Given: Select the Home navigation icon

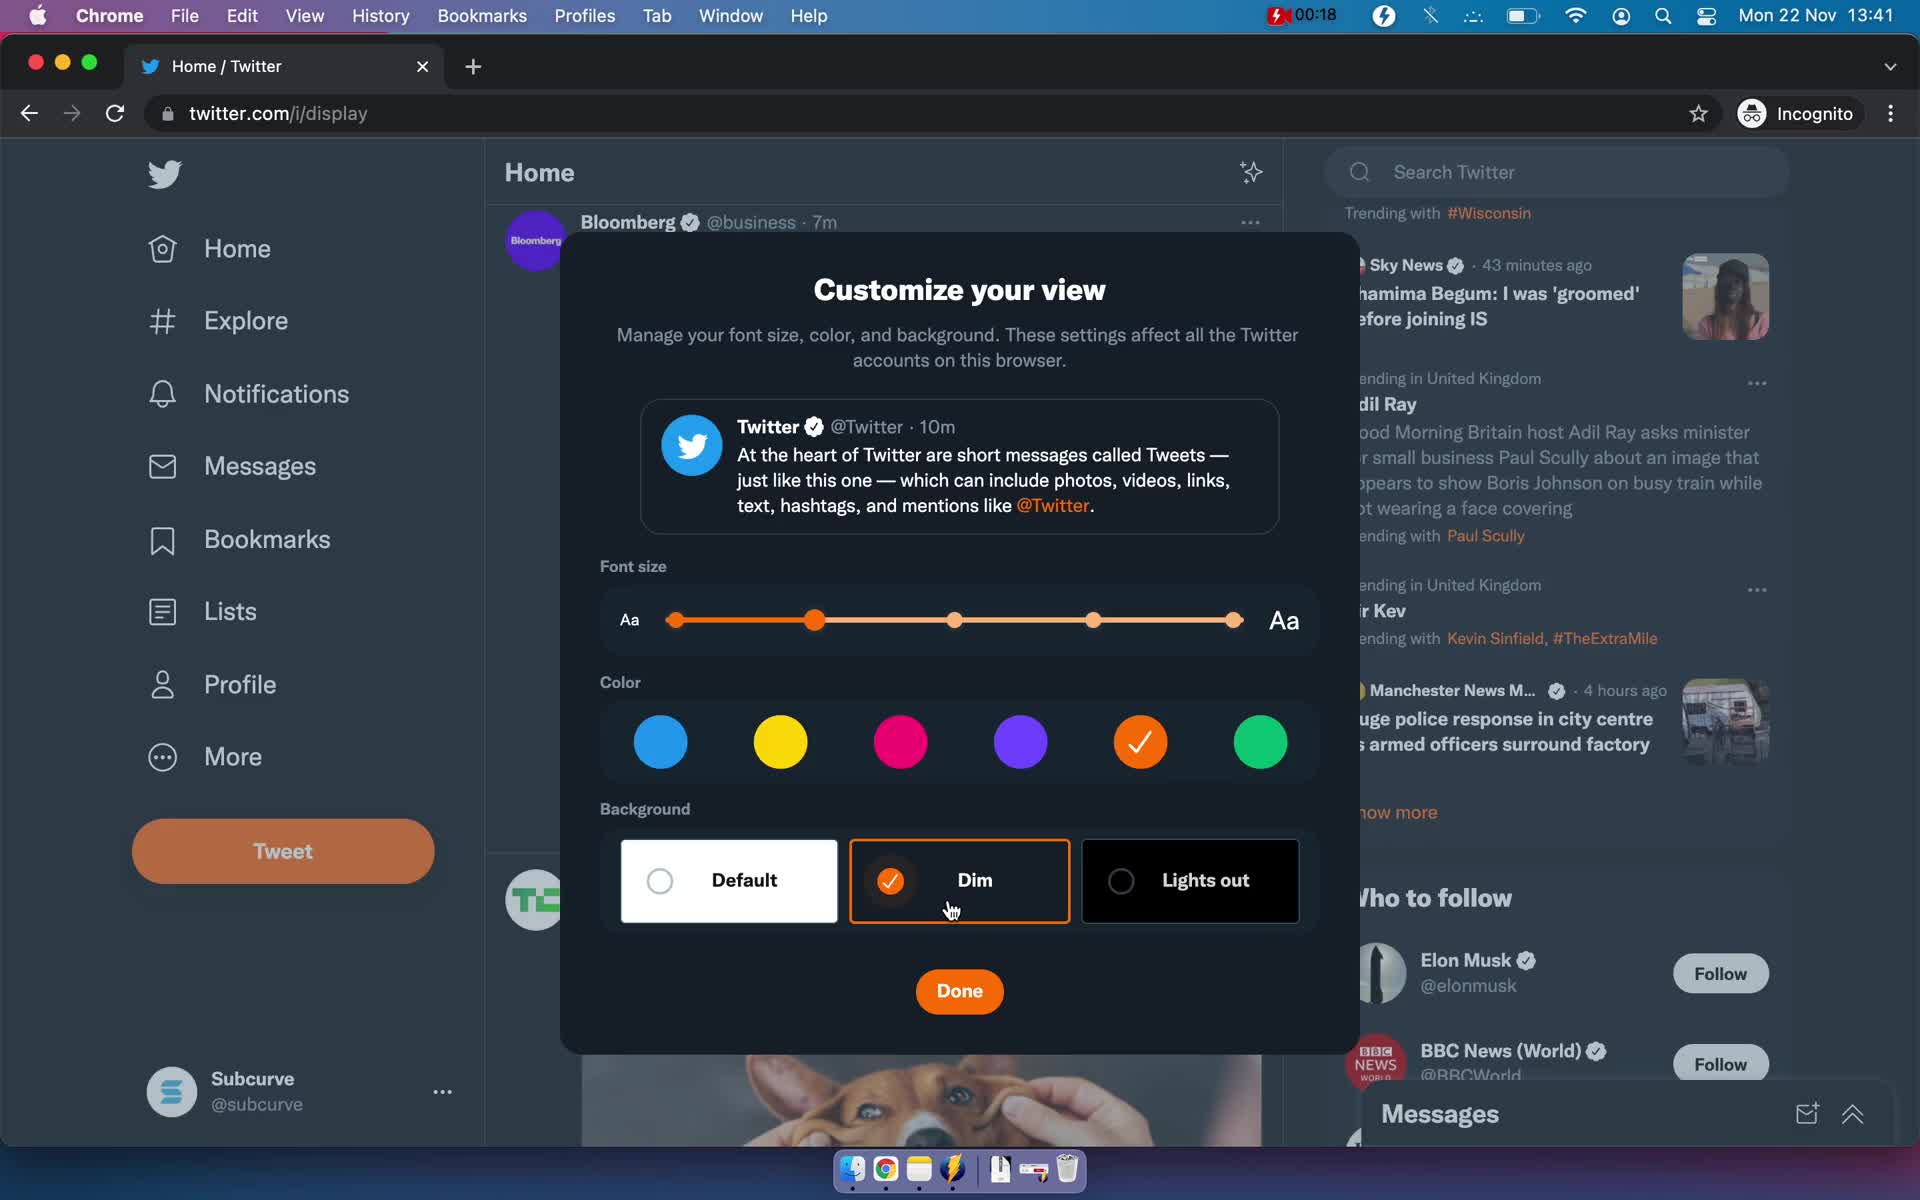Looking at the screenshot, I should click(x=162, y=249).
